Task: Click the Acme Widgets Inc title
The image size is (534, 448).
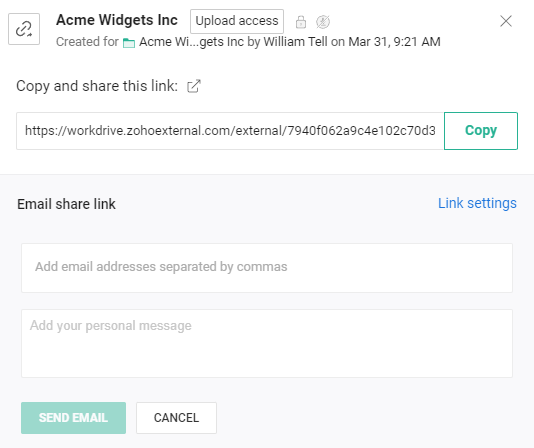Action: pyautogui.click(x=117, y=20)
